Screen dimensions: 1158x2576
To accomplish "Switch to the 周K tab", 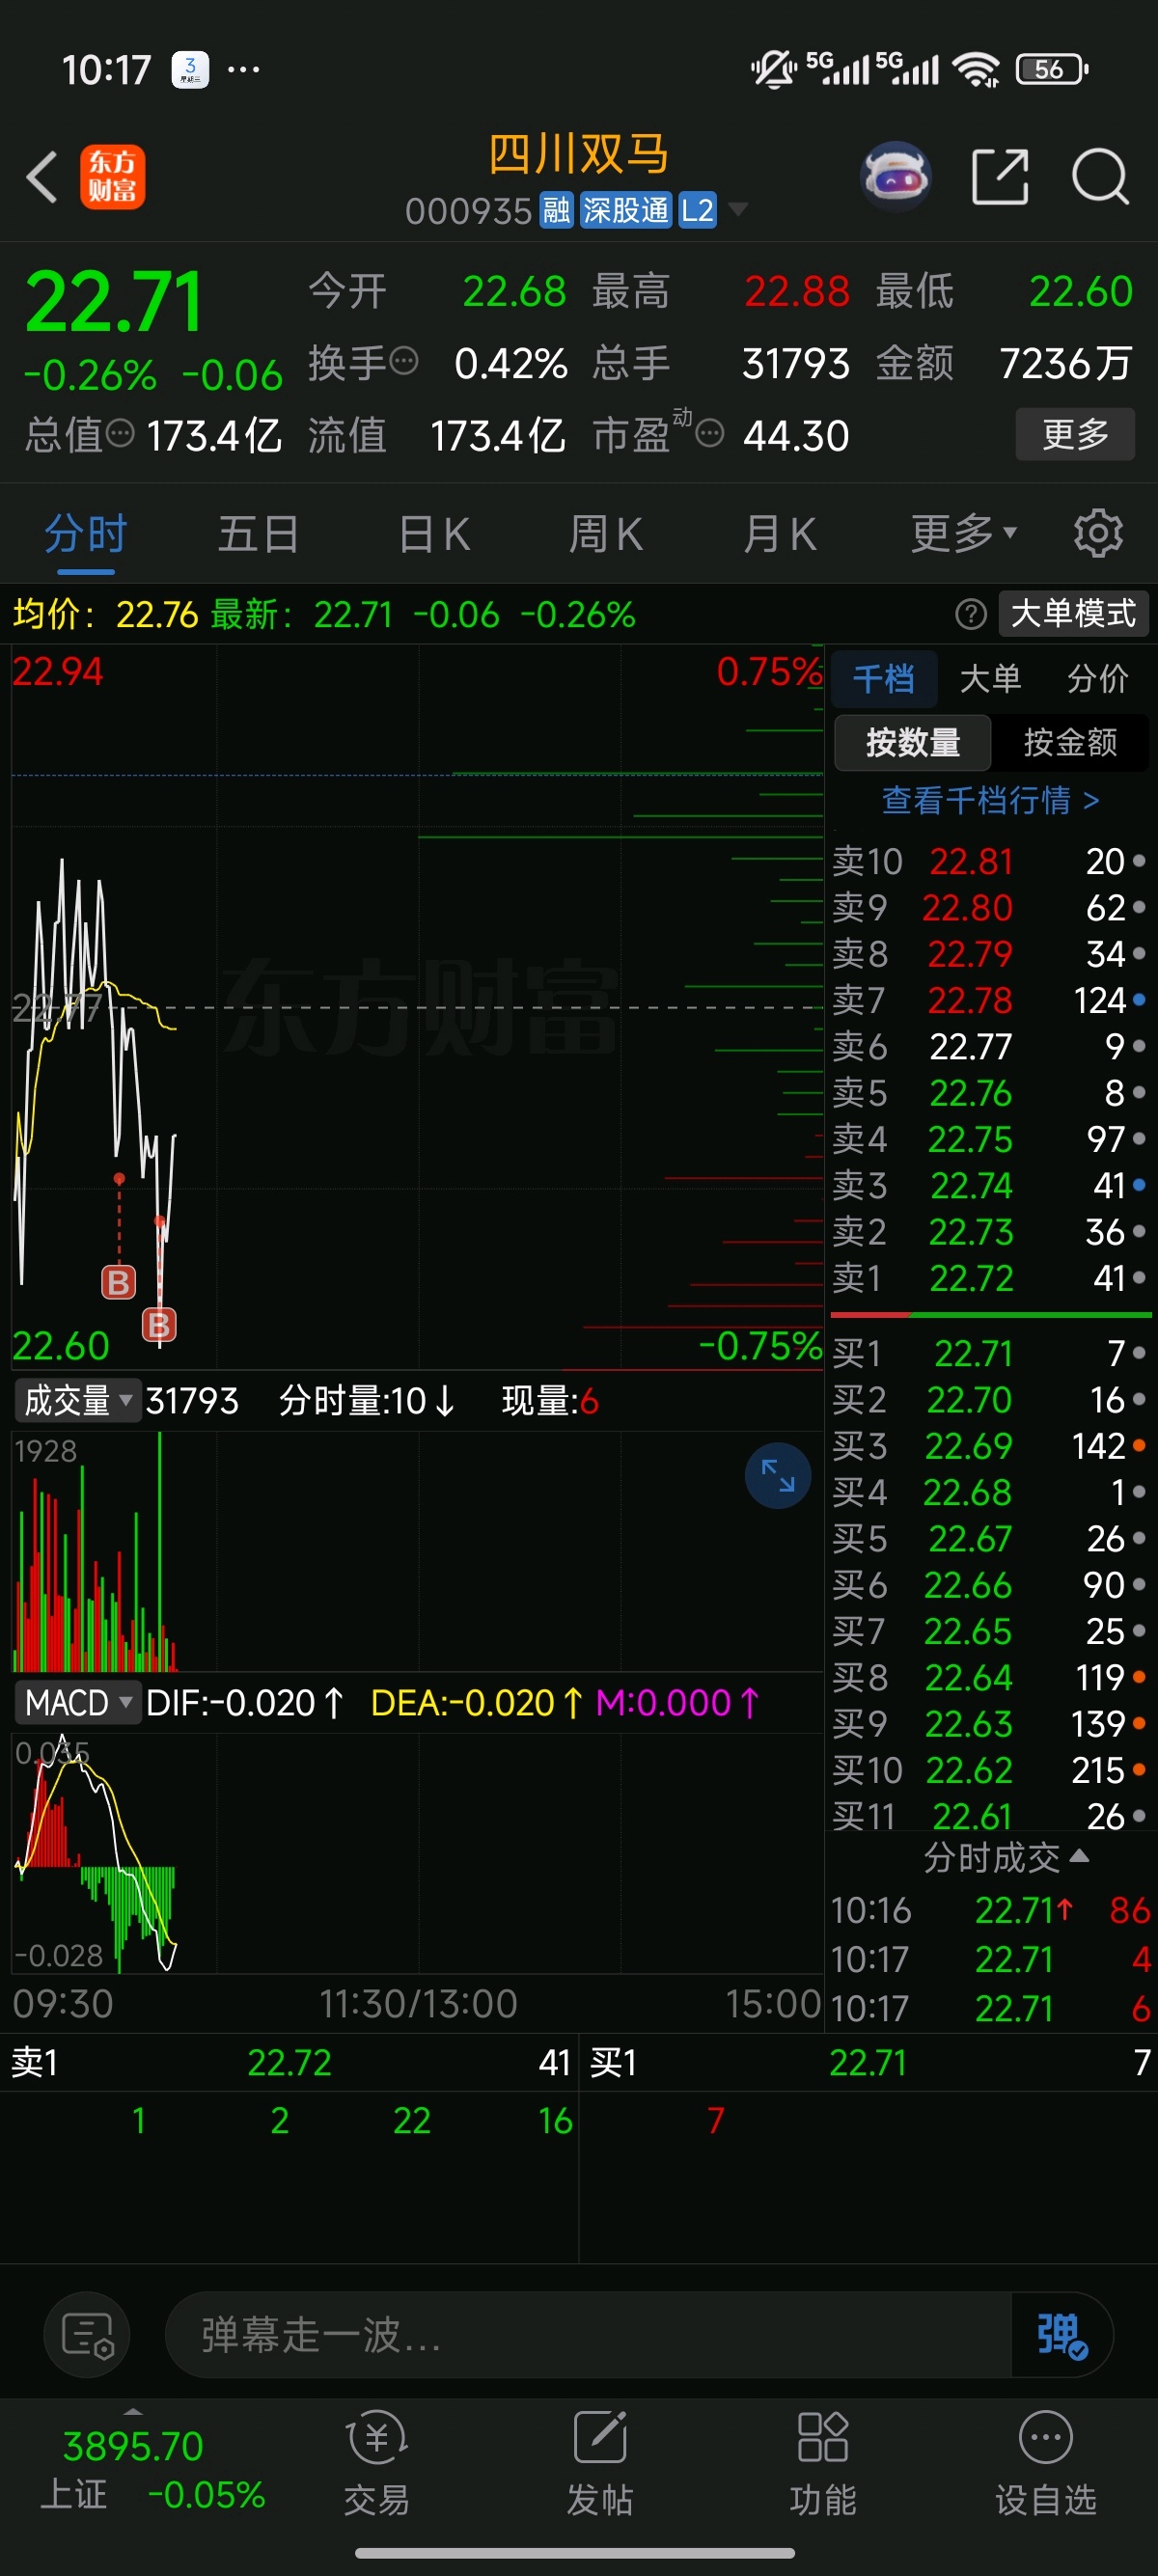I will [x=605, y=533].
